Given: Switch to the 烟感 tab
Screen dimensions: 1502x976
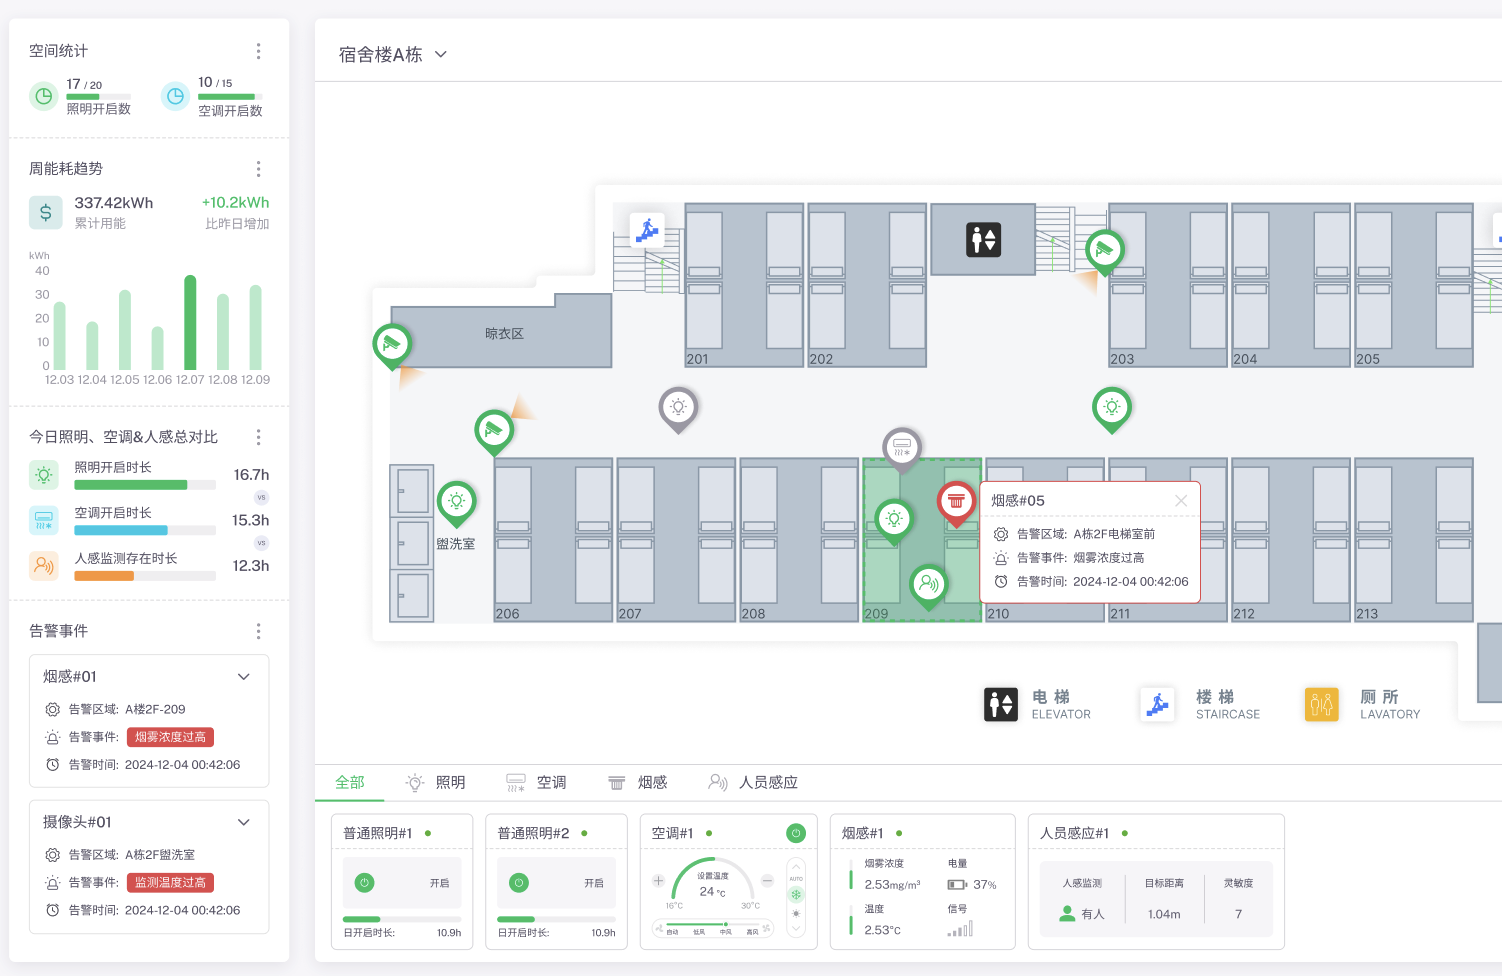Looking at the screenshot, I should click(638, 783).
